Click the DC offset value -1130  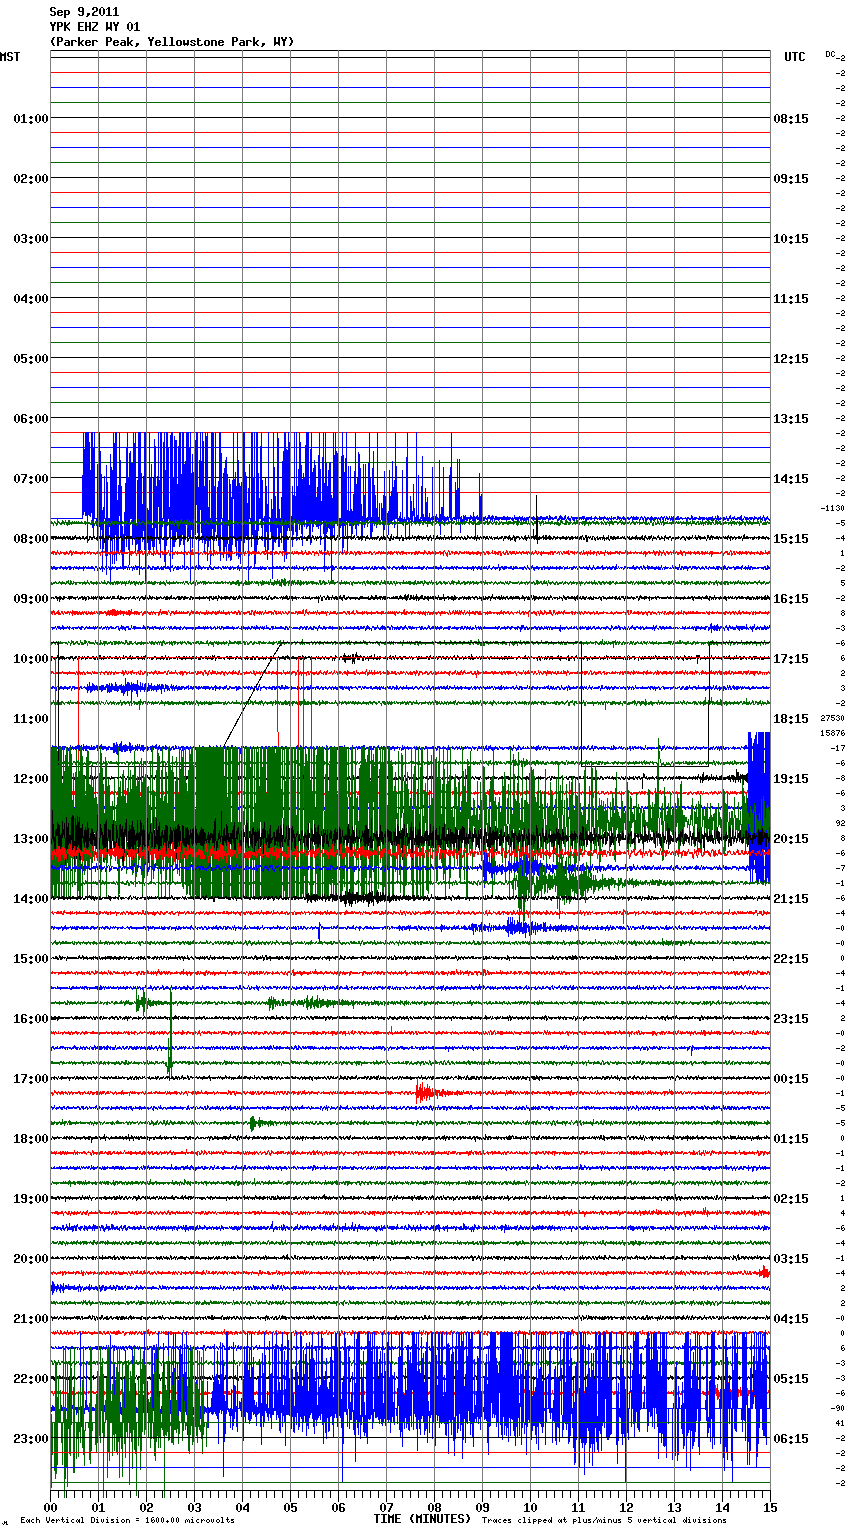tap(832, 508)
